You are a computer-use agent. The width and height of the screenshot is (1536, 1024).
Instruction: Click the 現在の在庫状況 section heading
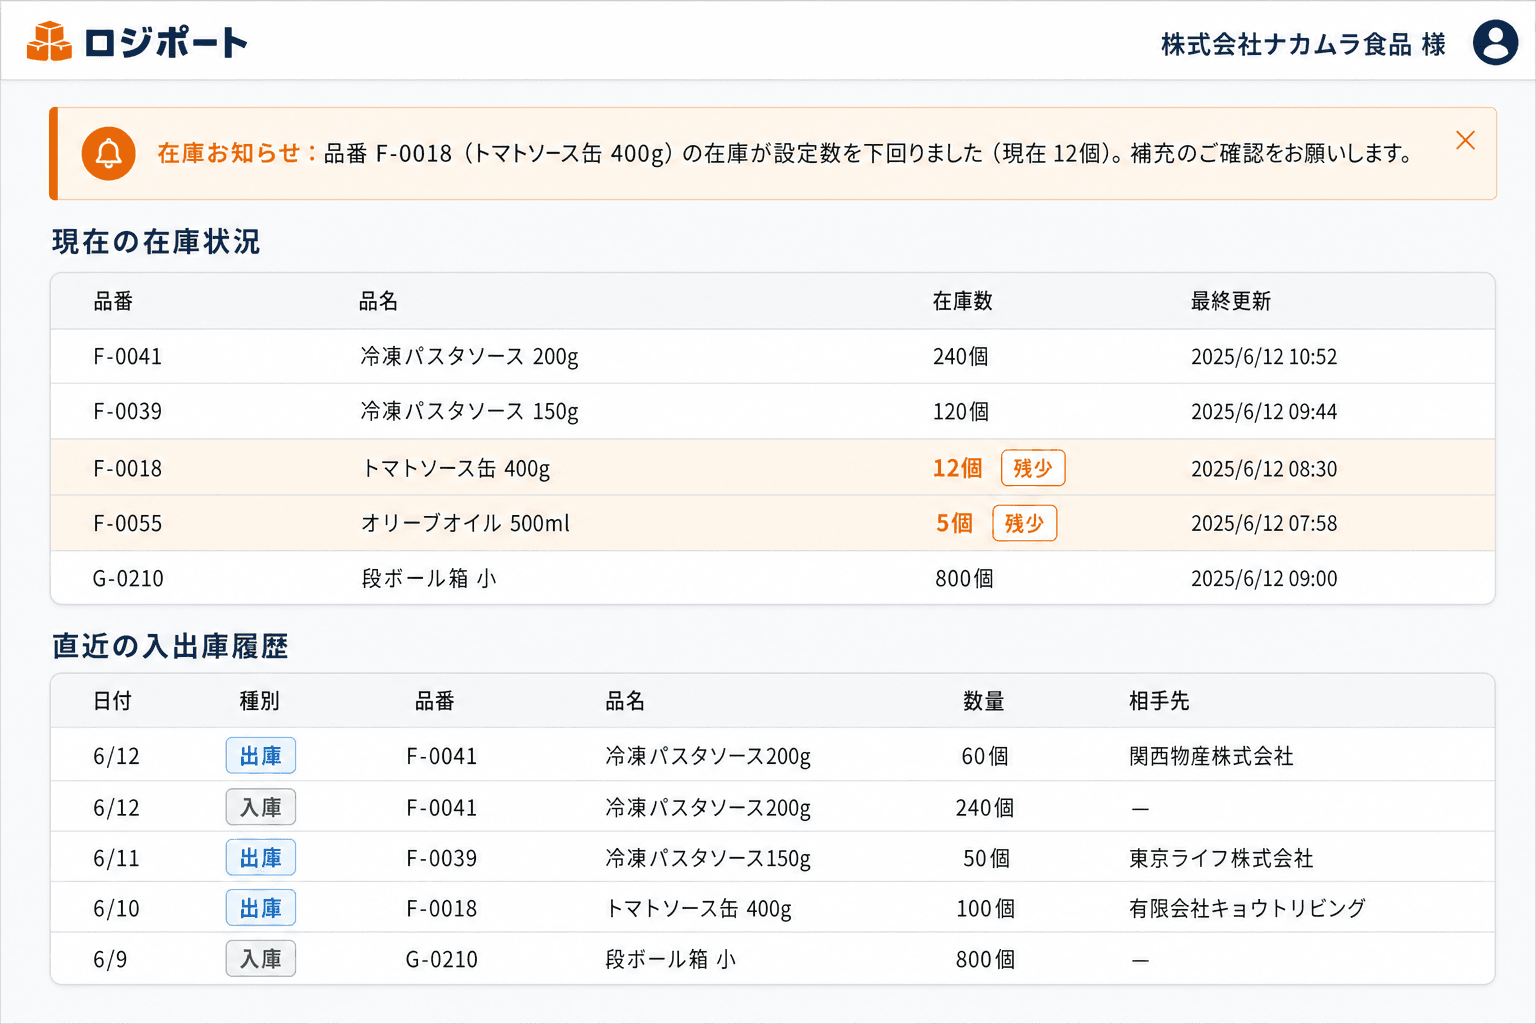[156, 242]
